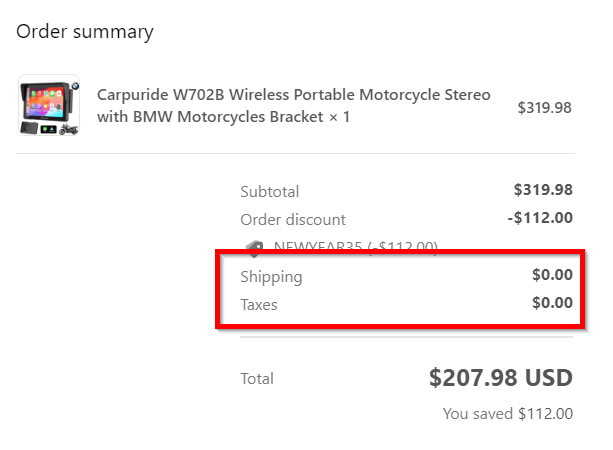Click the Total label
Image resolution: width=613 pixels, height=450 pixels.
click(257, 379)
